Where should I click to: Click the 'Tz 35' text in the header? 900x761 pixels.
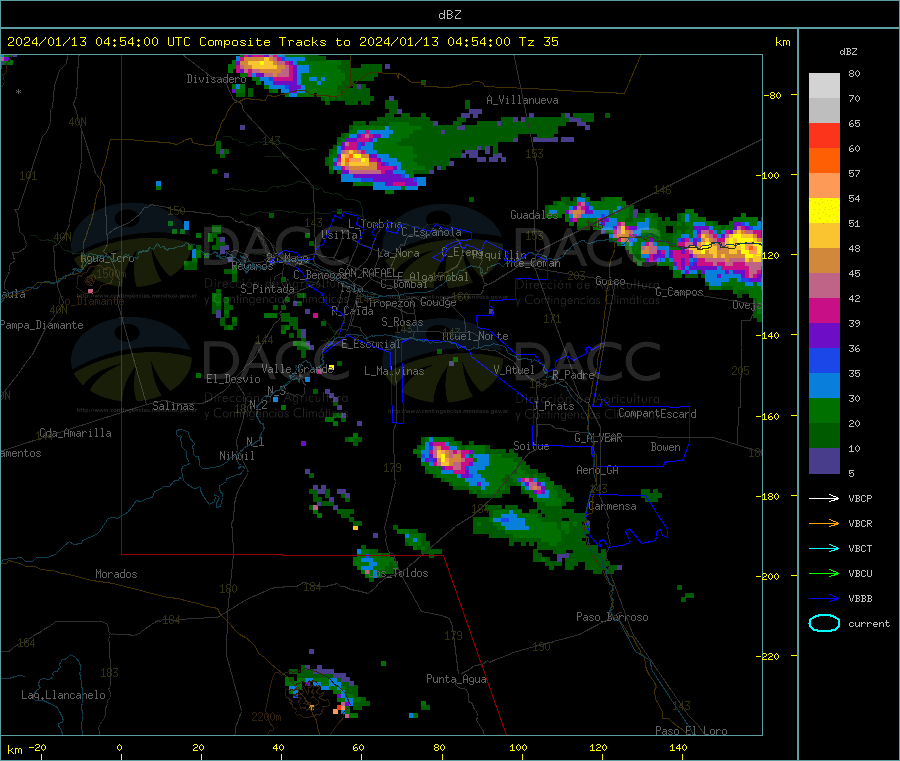[x=538, y=42]
